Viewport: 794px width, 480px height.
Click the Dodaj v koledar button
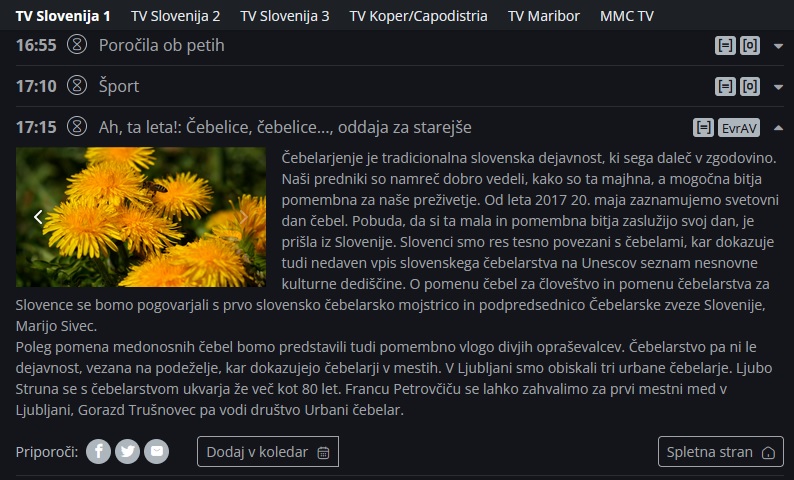(x=267, y=452)
